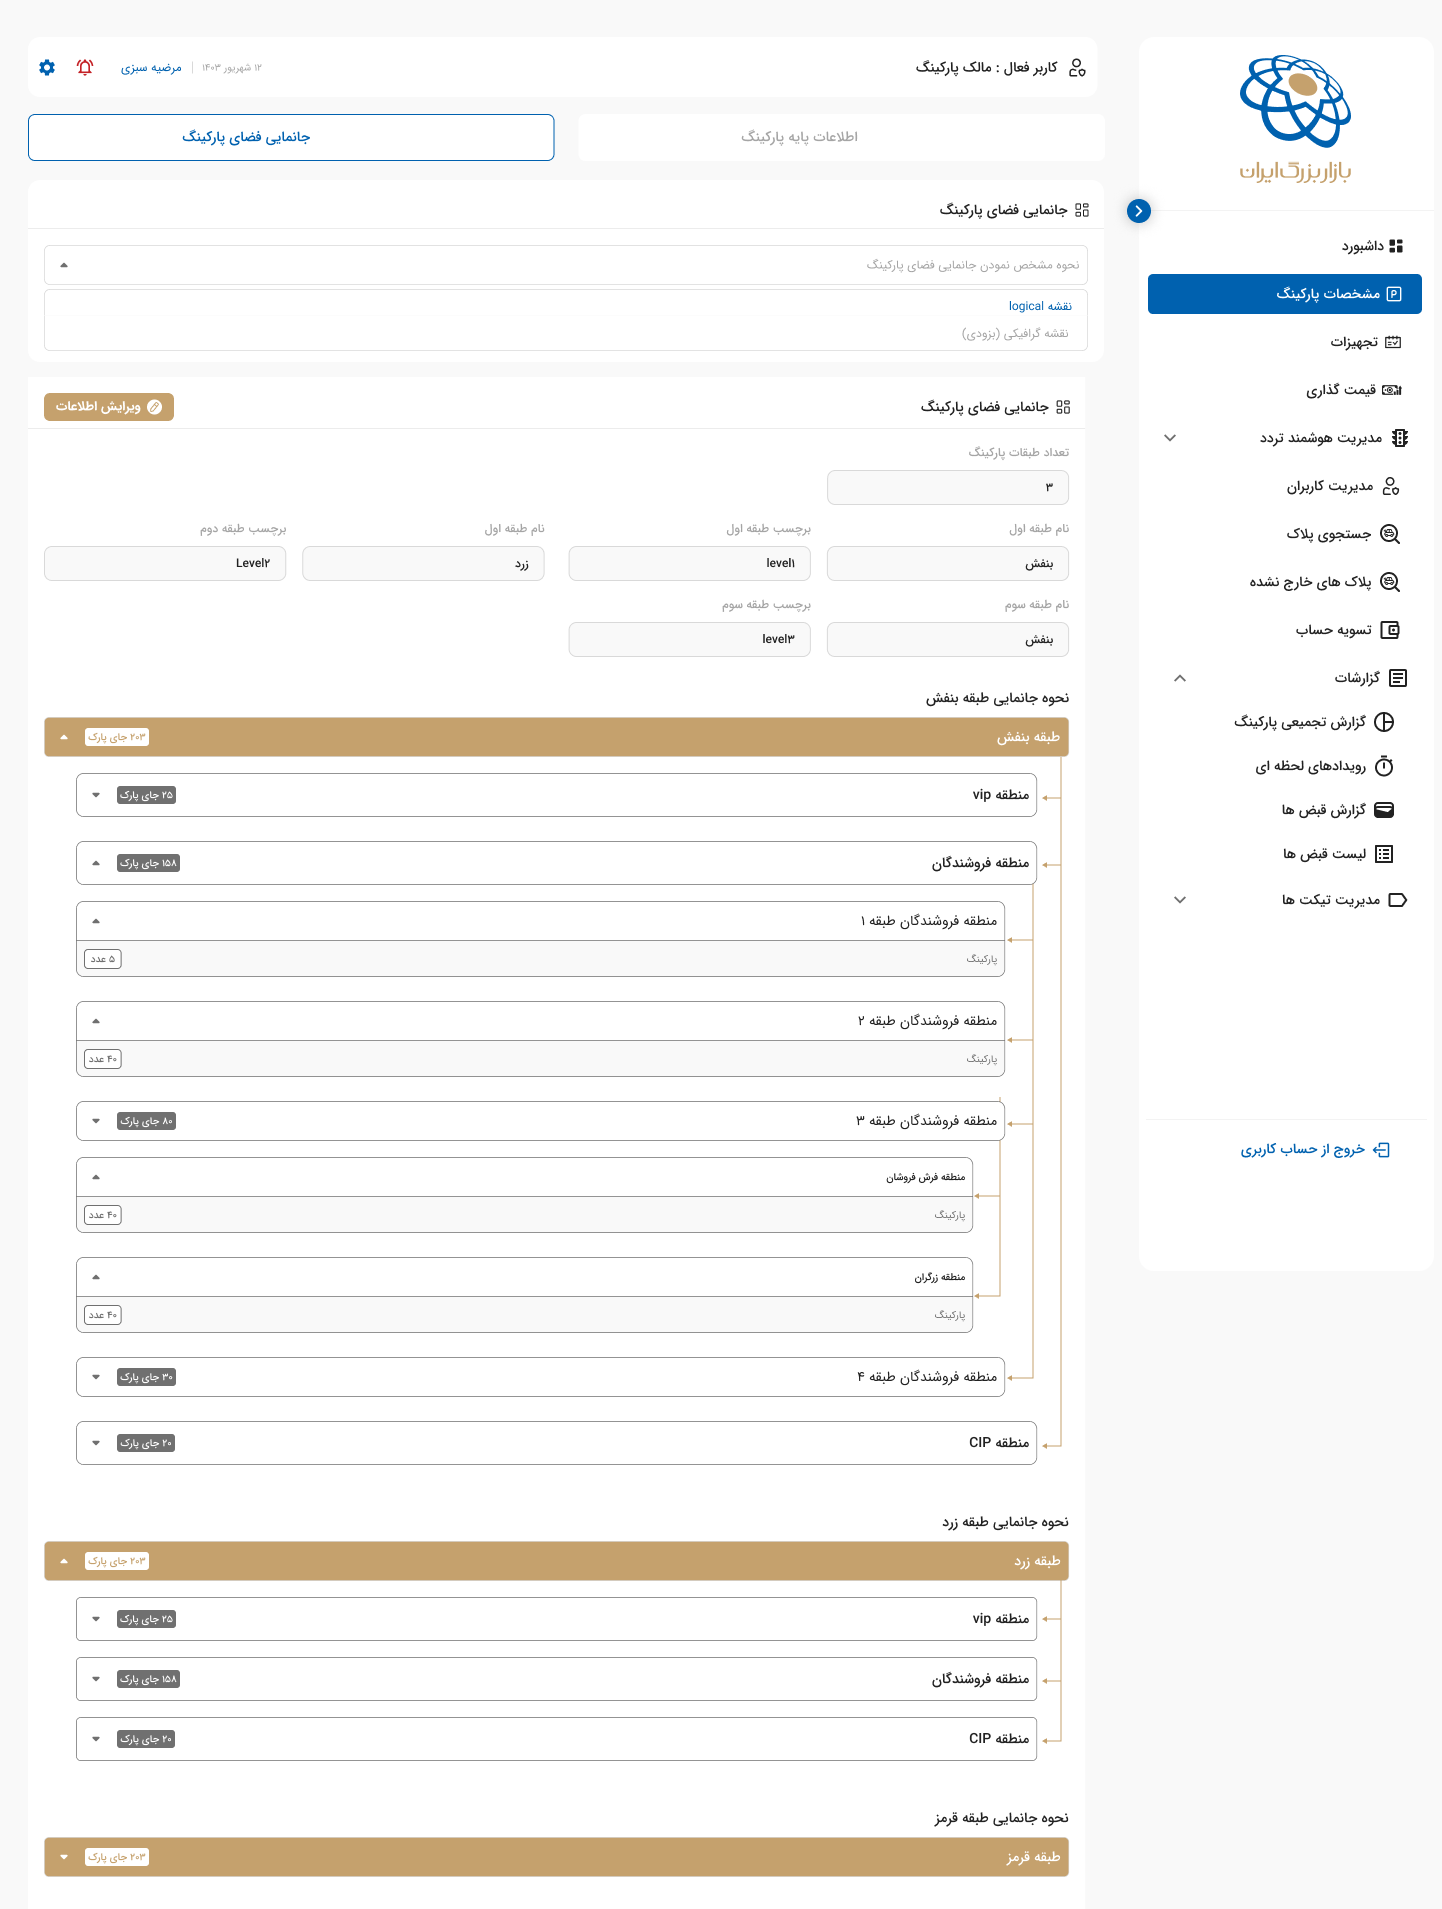The height and width of the screenshot is (1909, 1442).
Task: Select parking space layout tab
Action: click(x=291, y=137)
